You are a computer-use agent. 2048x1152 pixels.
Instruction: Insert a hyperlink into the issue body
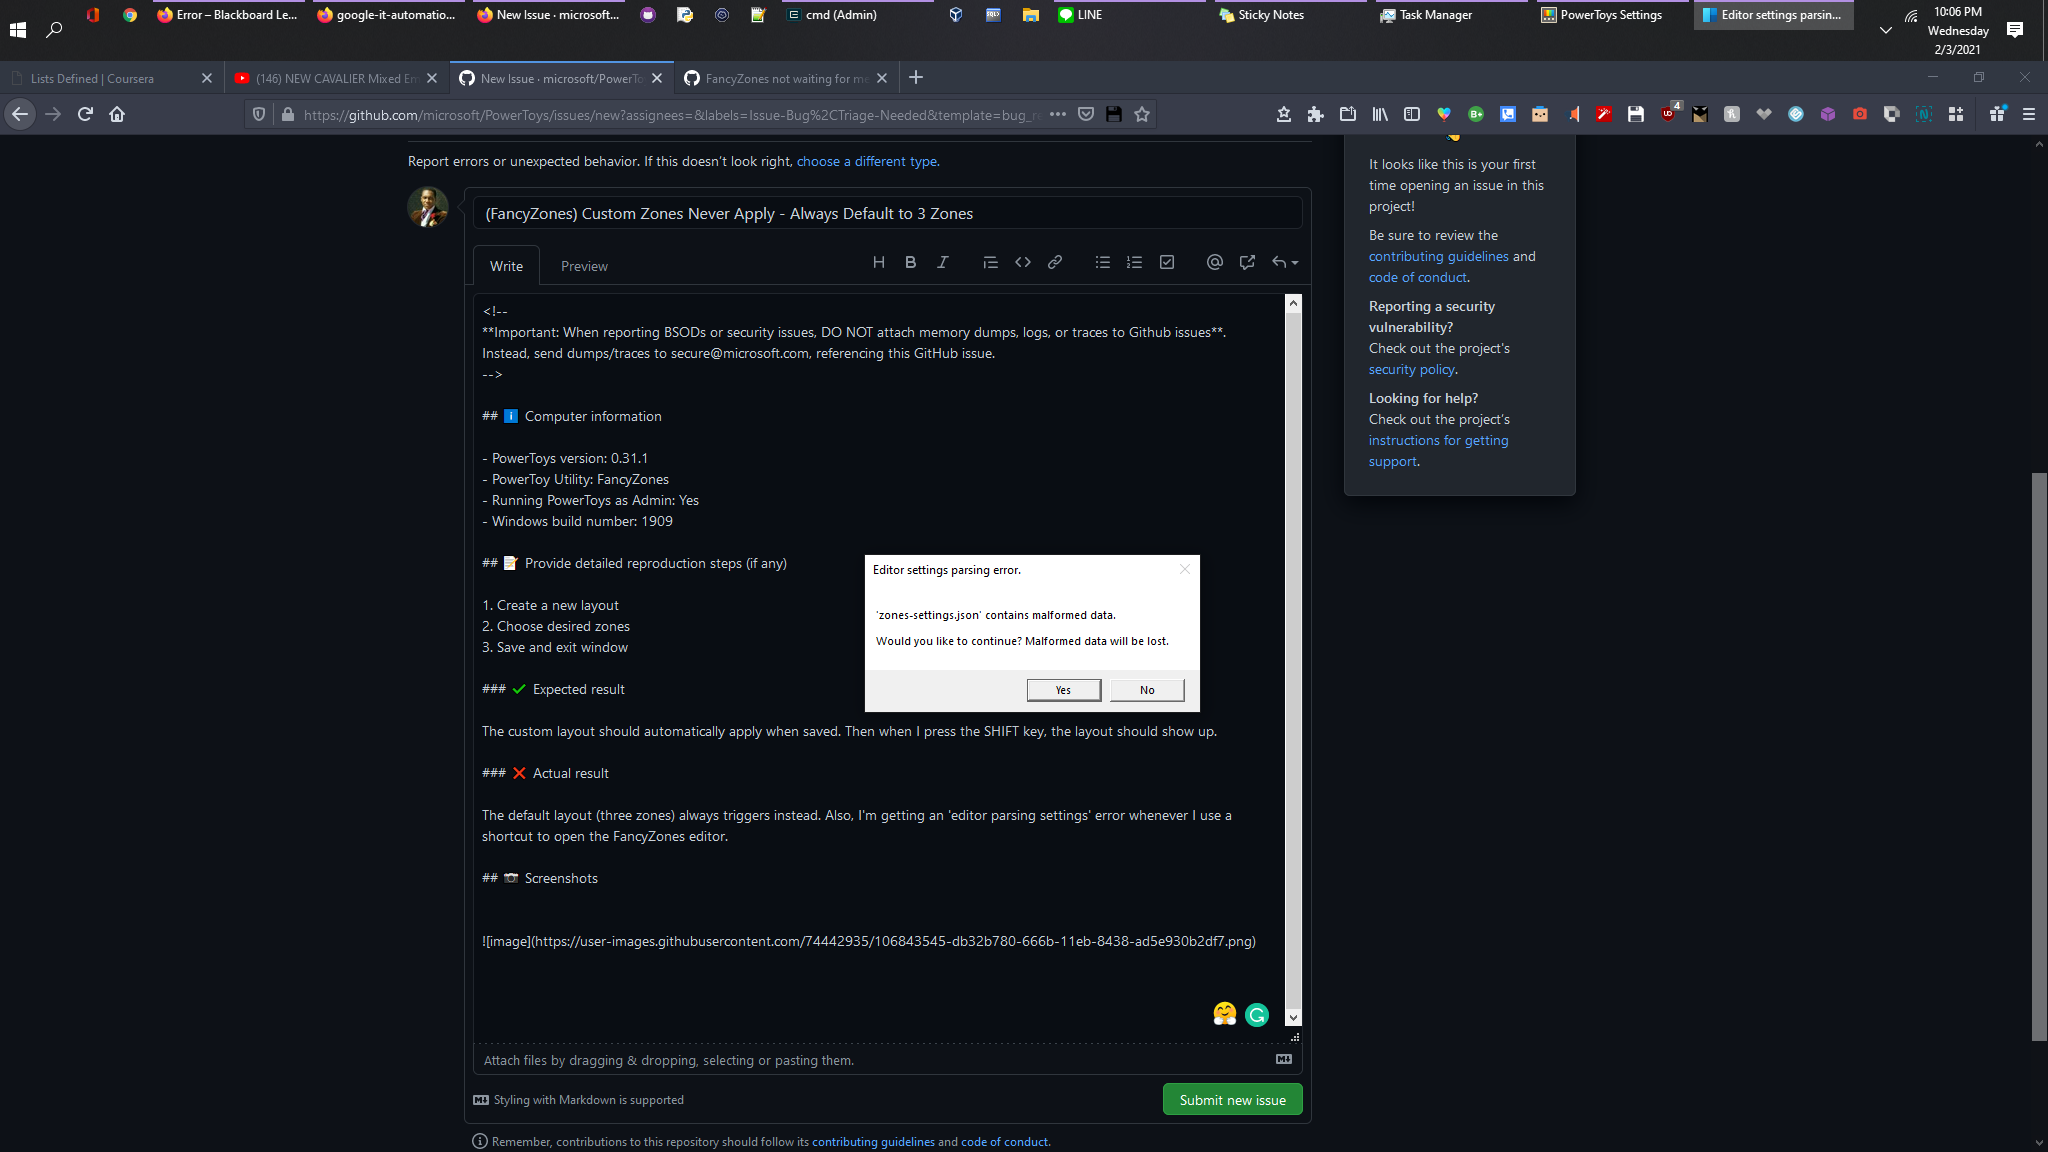click(x=1055, y=262)
